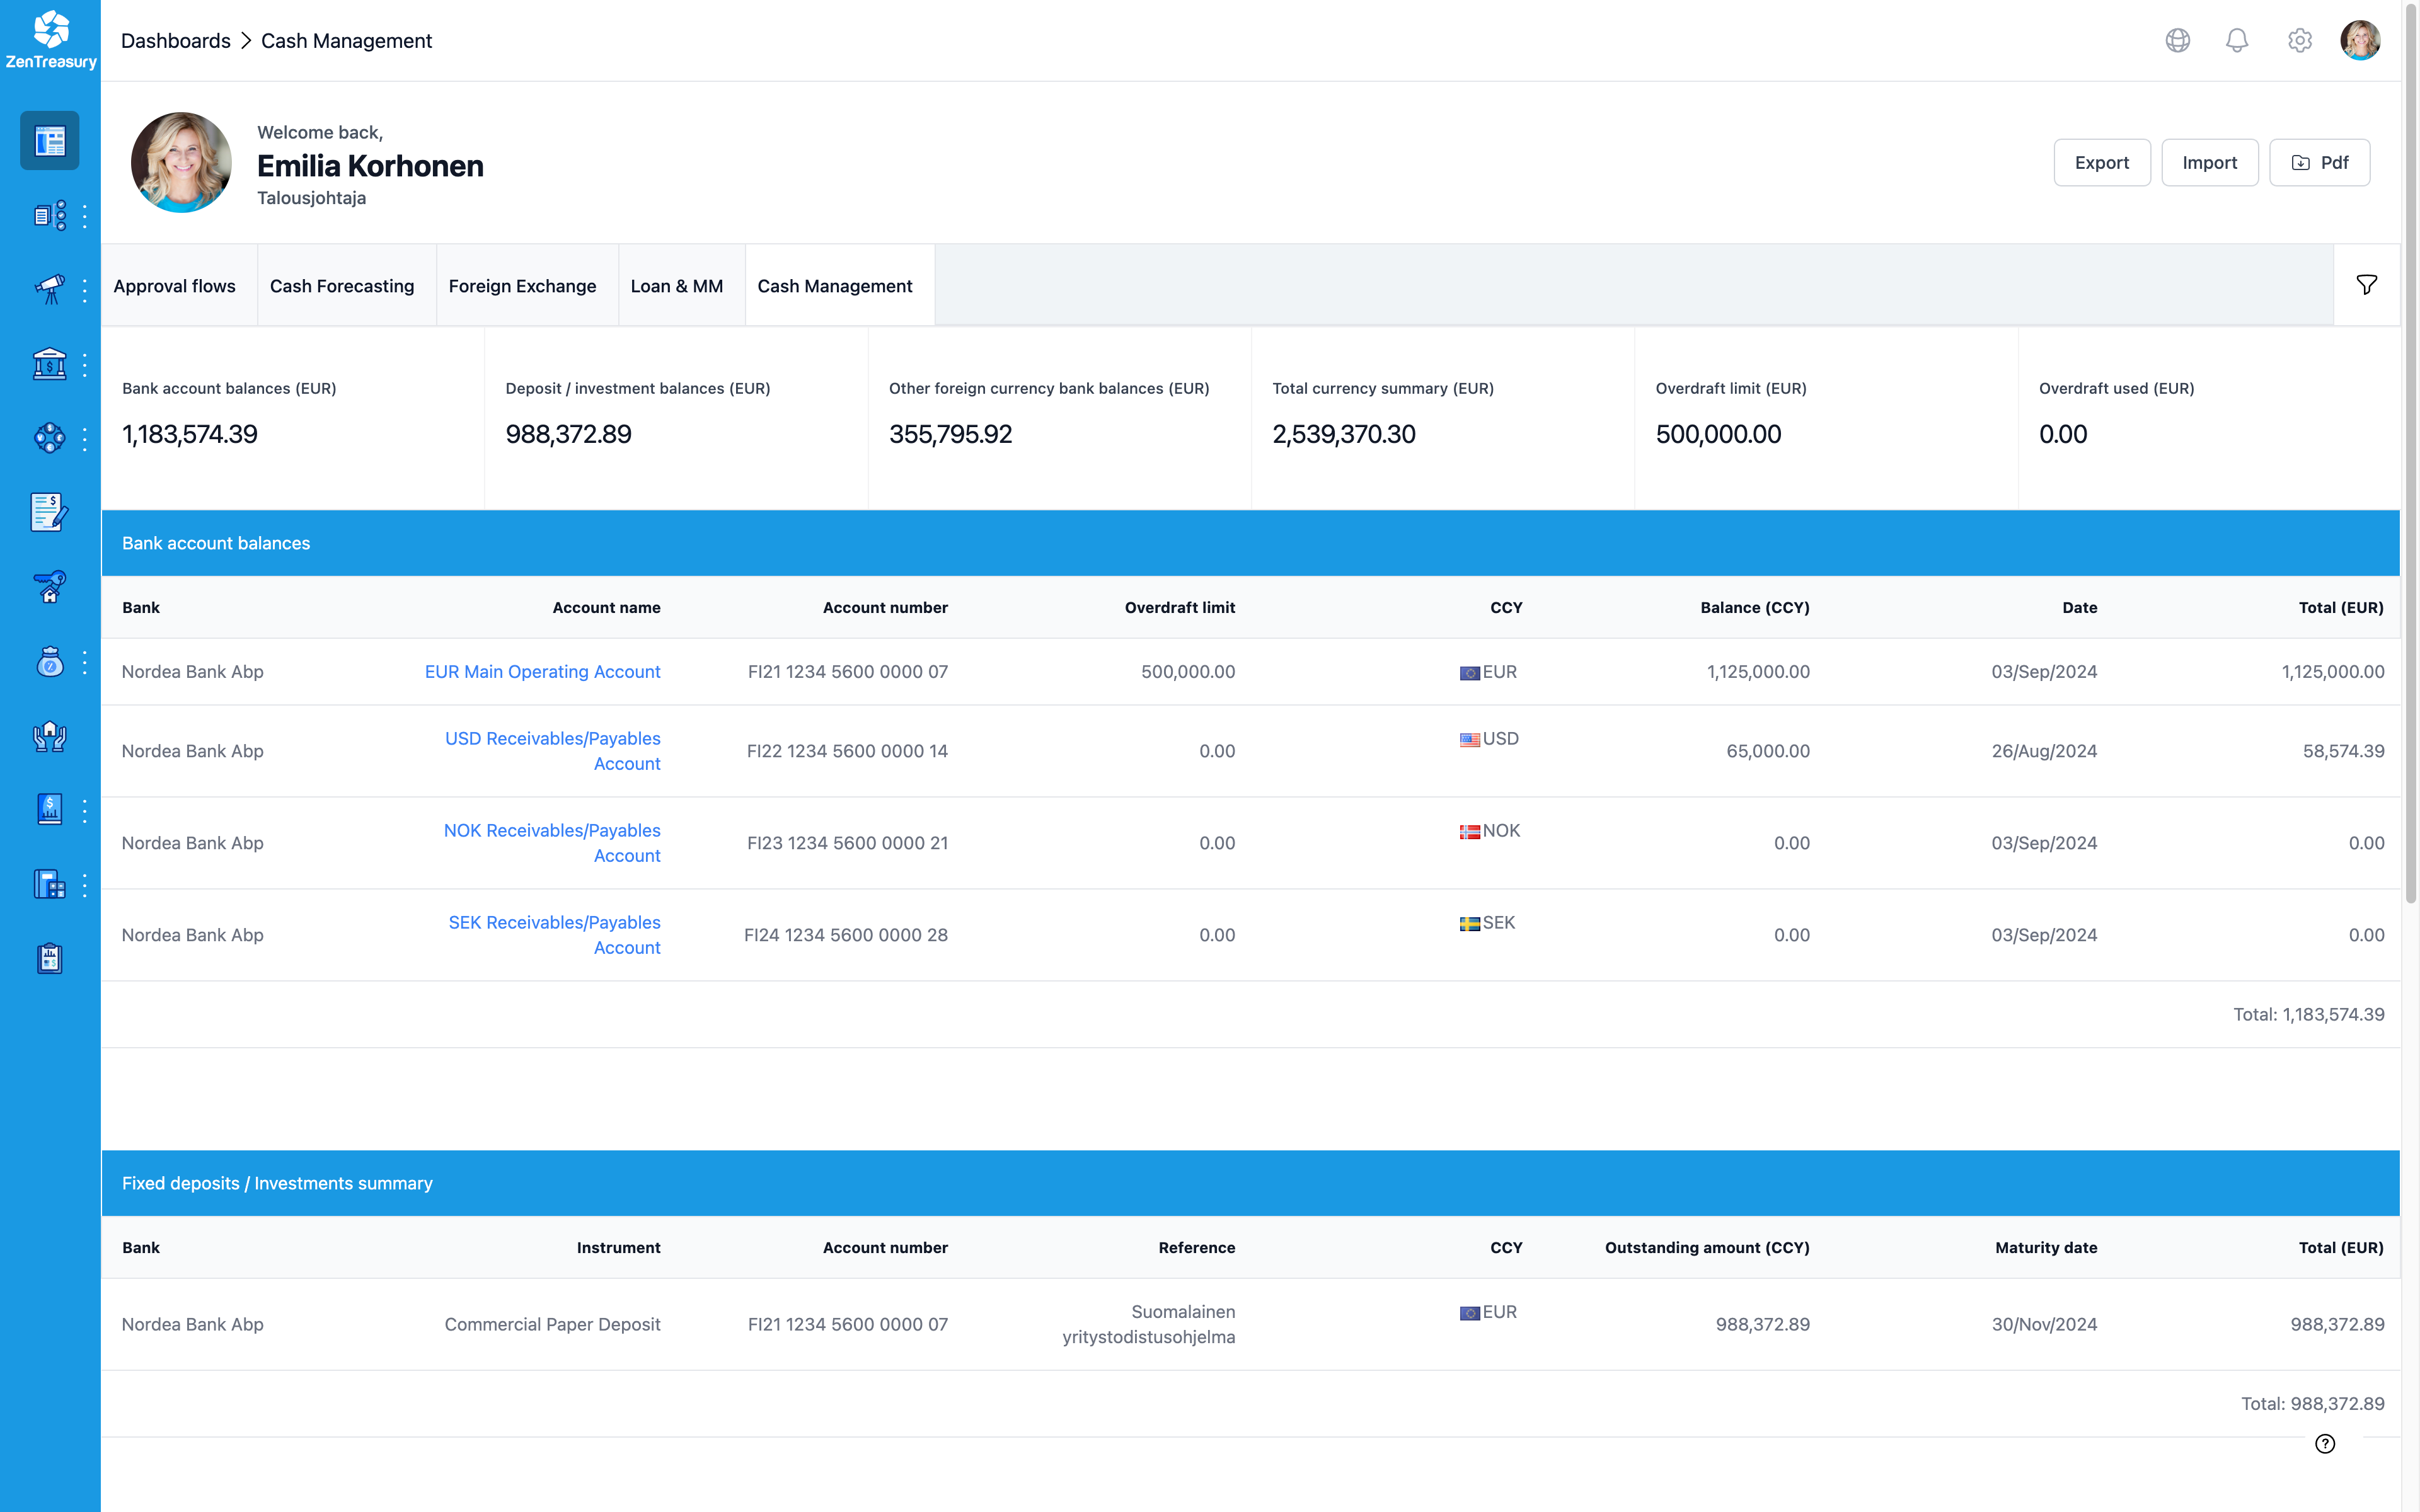Click the Export button
The image size is (2420, 1512).
point(2102,162)
